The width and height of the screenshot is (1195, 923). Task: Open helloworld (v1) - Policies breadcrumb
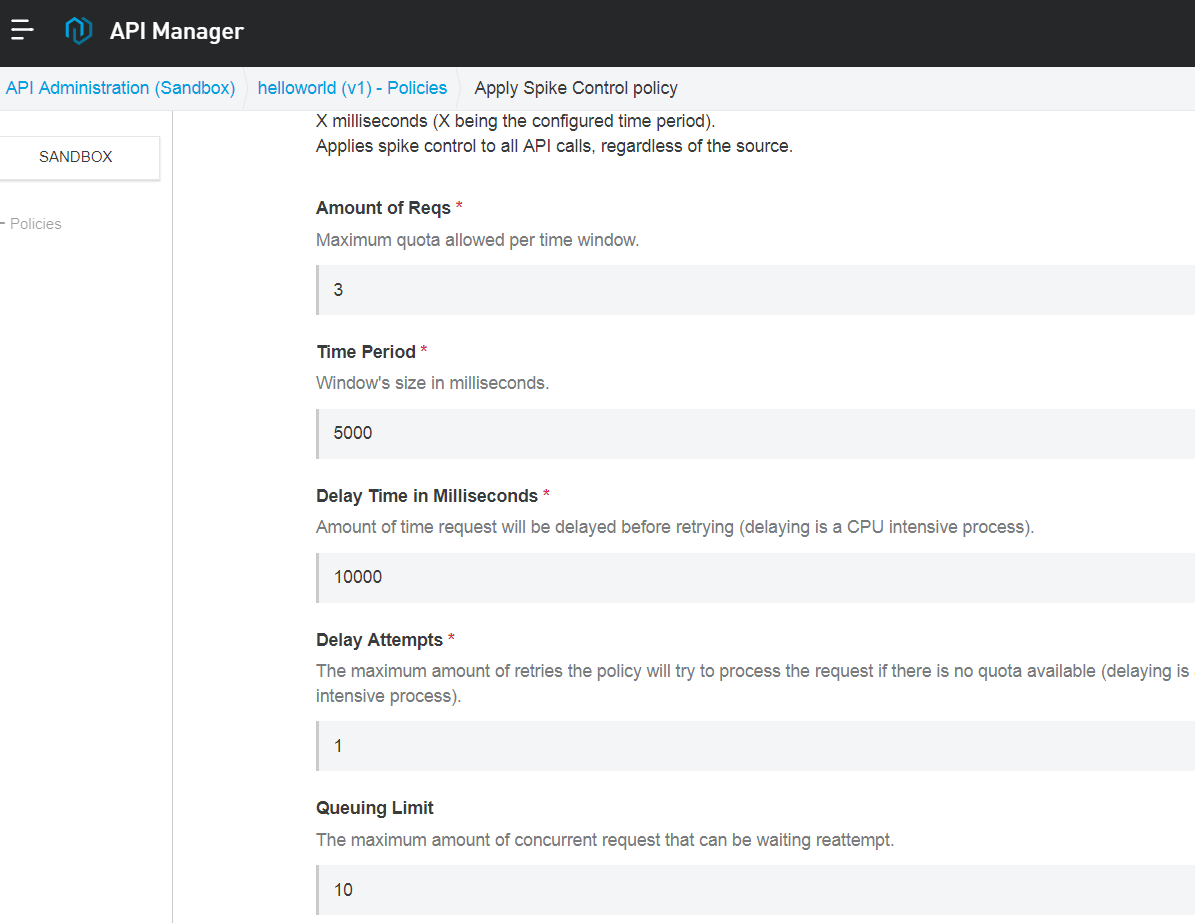352,88
